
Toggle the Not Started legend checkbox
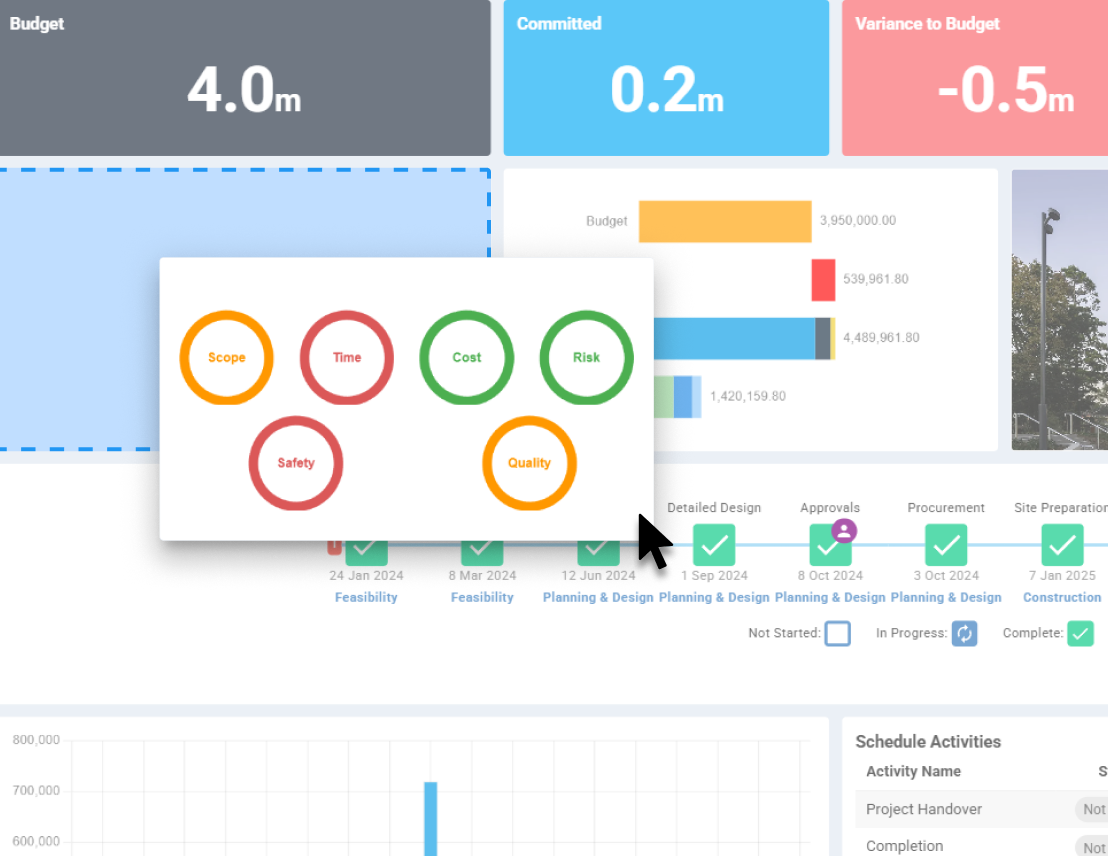(838, 633)
